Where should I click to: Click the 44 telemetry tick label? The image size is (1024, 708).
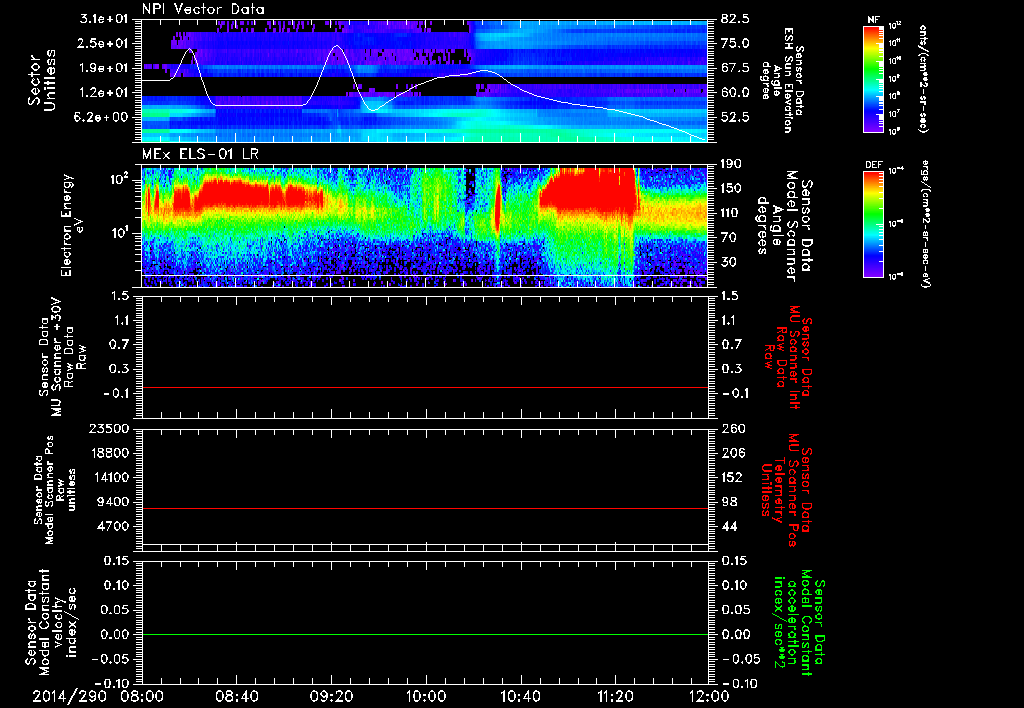(729, 526)
